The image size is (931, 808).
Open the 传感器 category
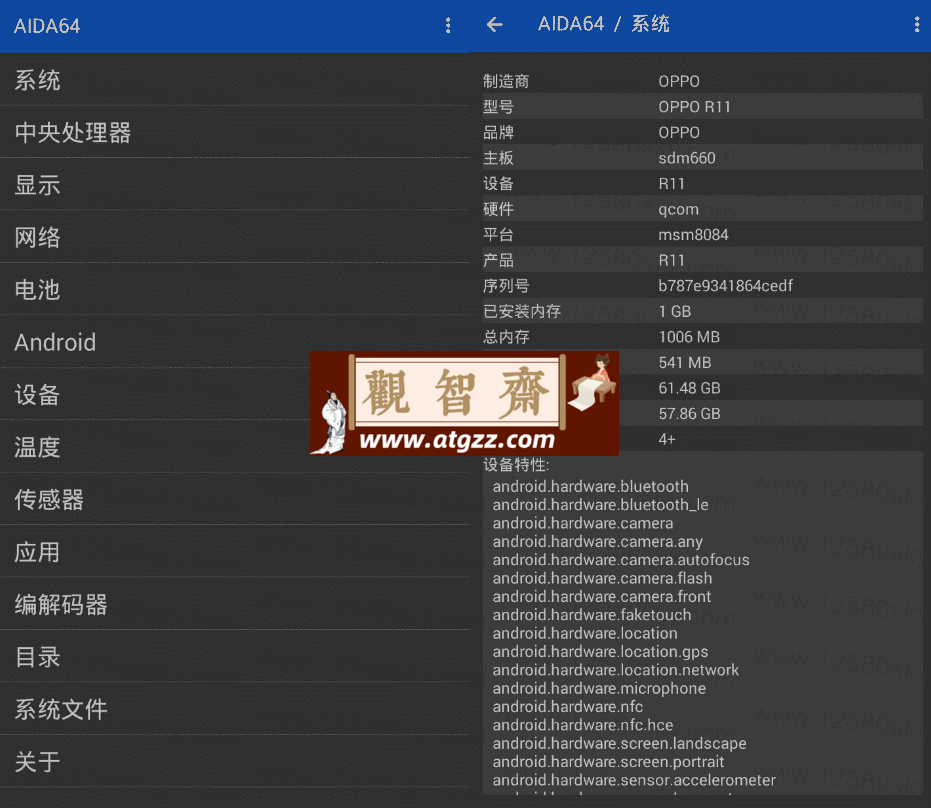235,500
